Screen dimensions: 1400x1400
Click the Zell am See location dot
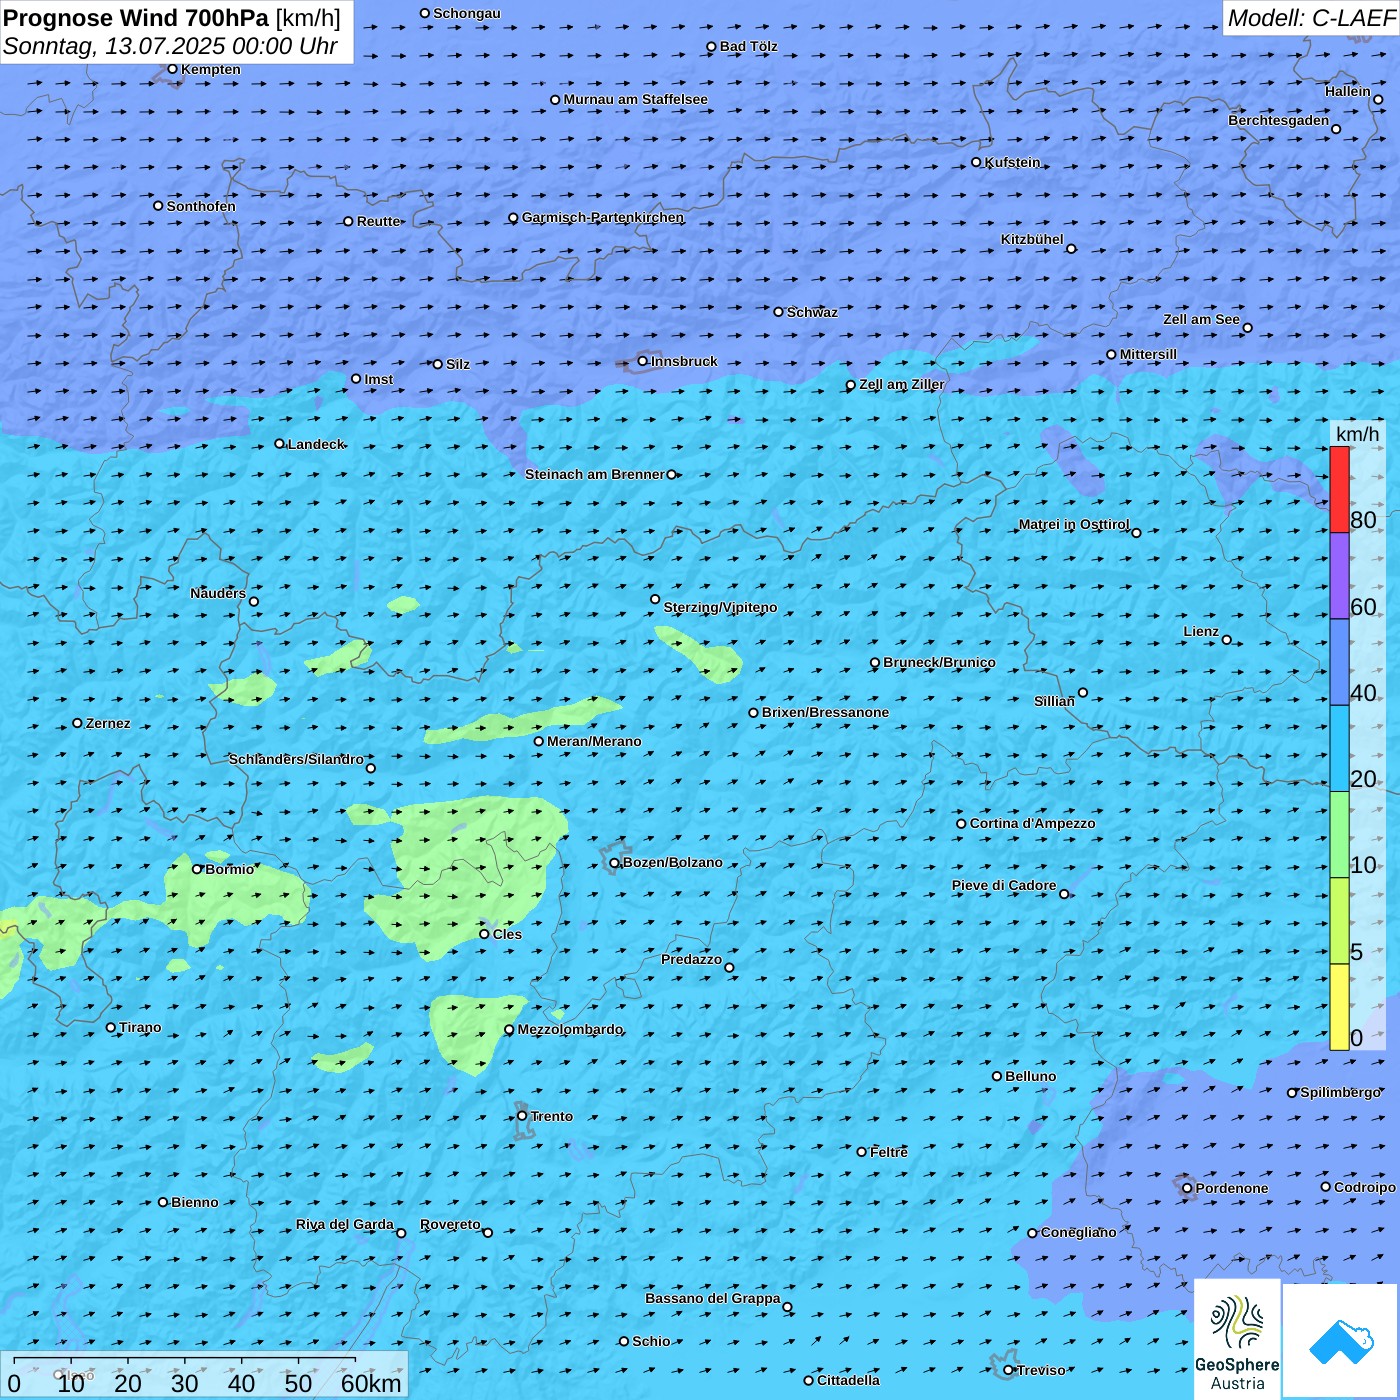pyautogui.click(x=1247, y=328)
